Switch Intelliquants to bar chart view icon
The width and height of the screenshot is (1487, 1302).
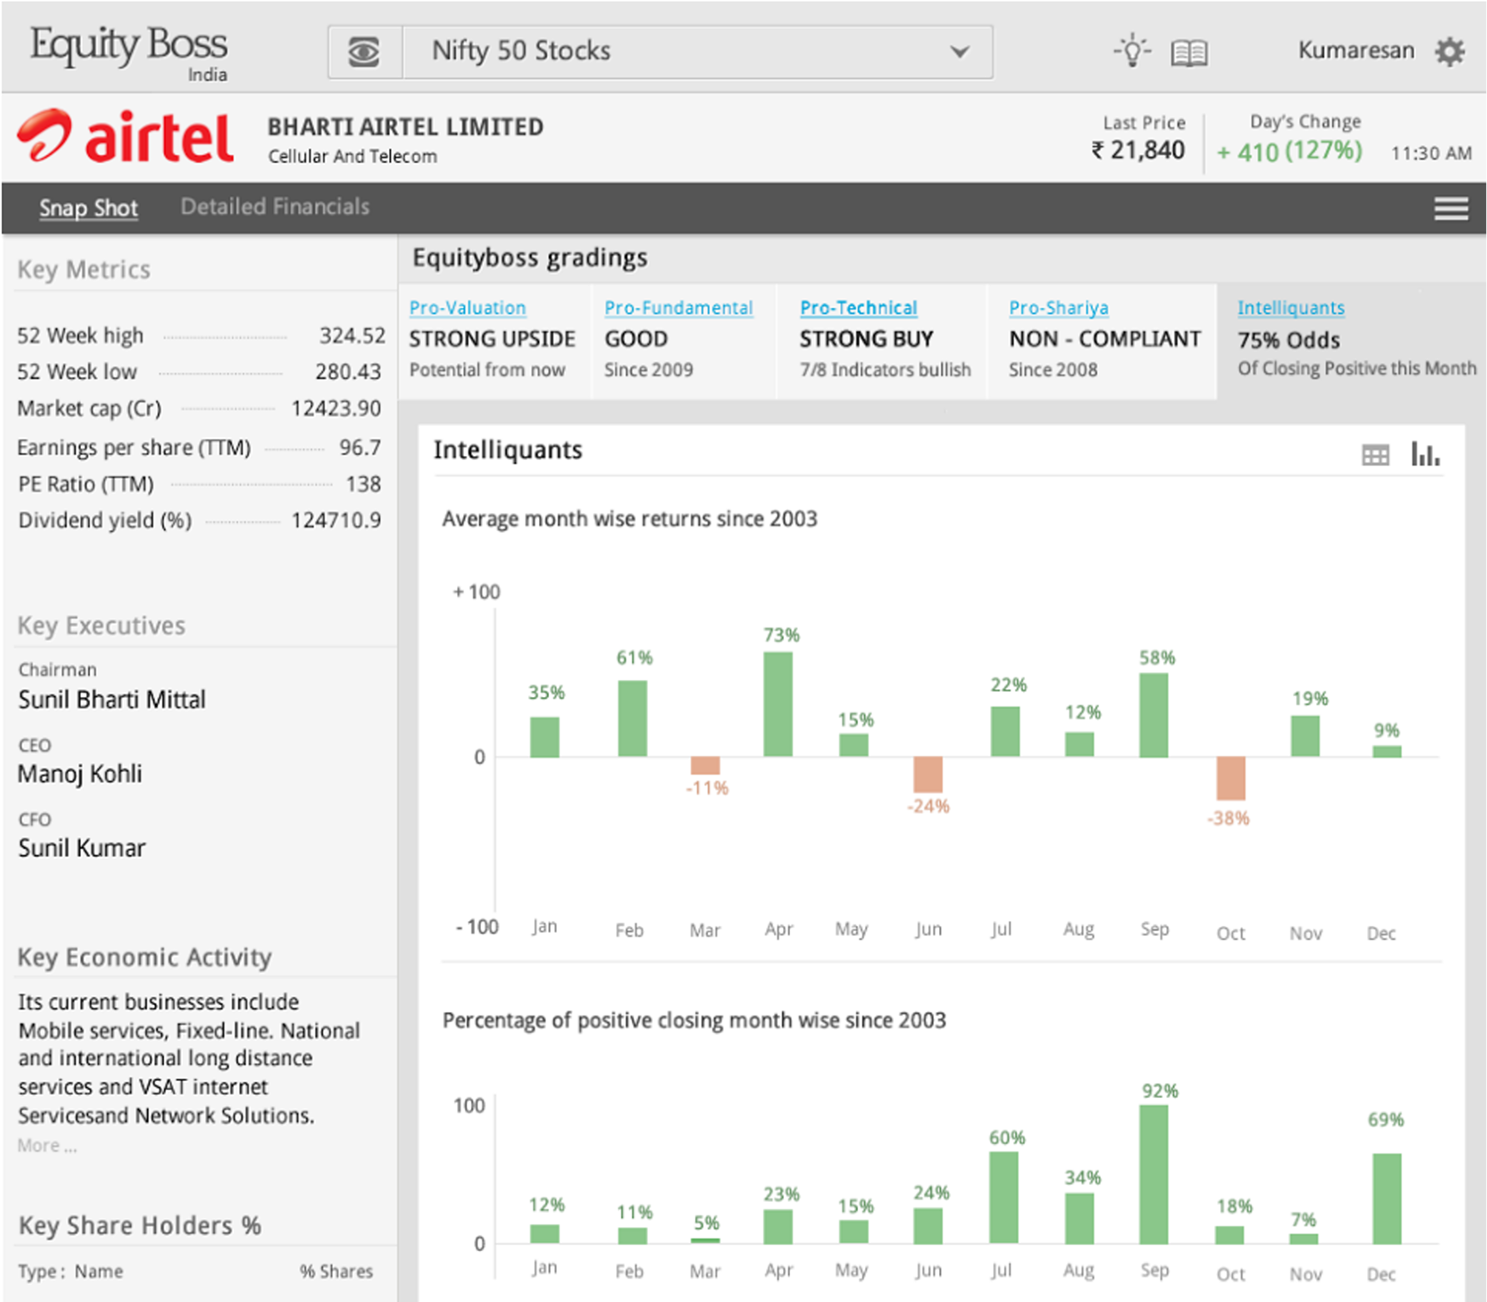(1425, 454)
